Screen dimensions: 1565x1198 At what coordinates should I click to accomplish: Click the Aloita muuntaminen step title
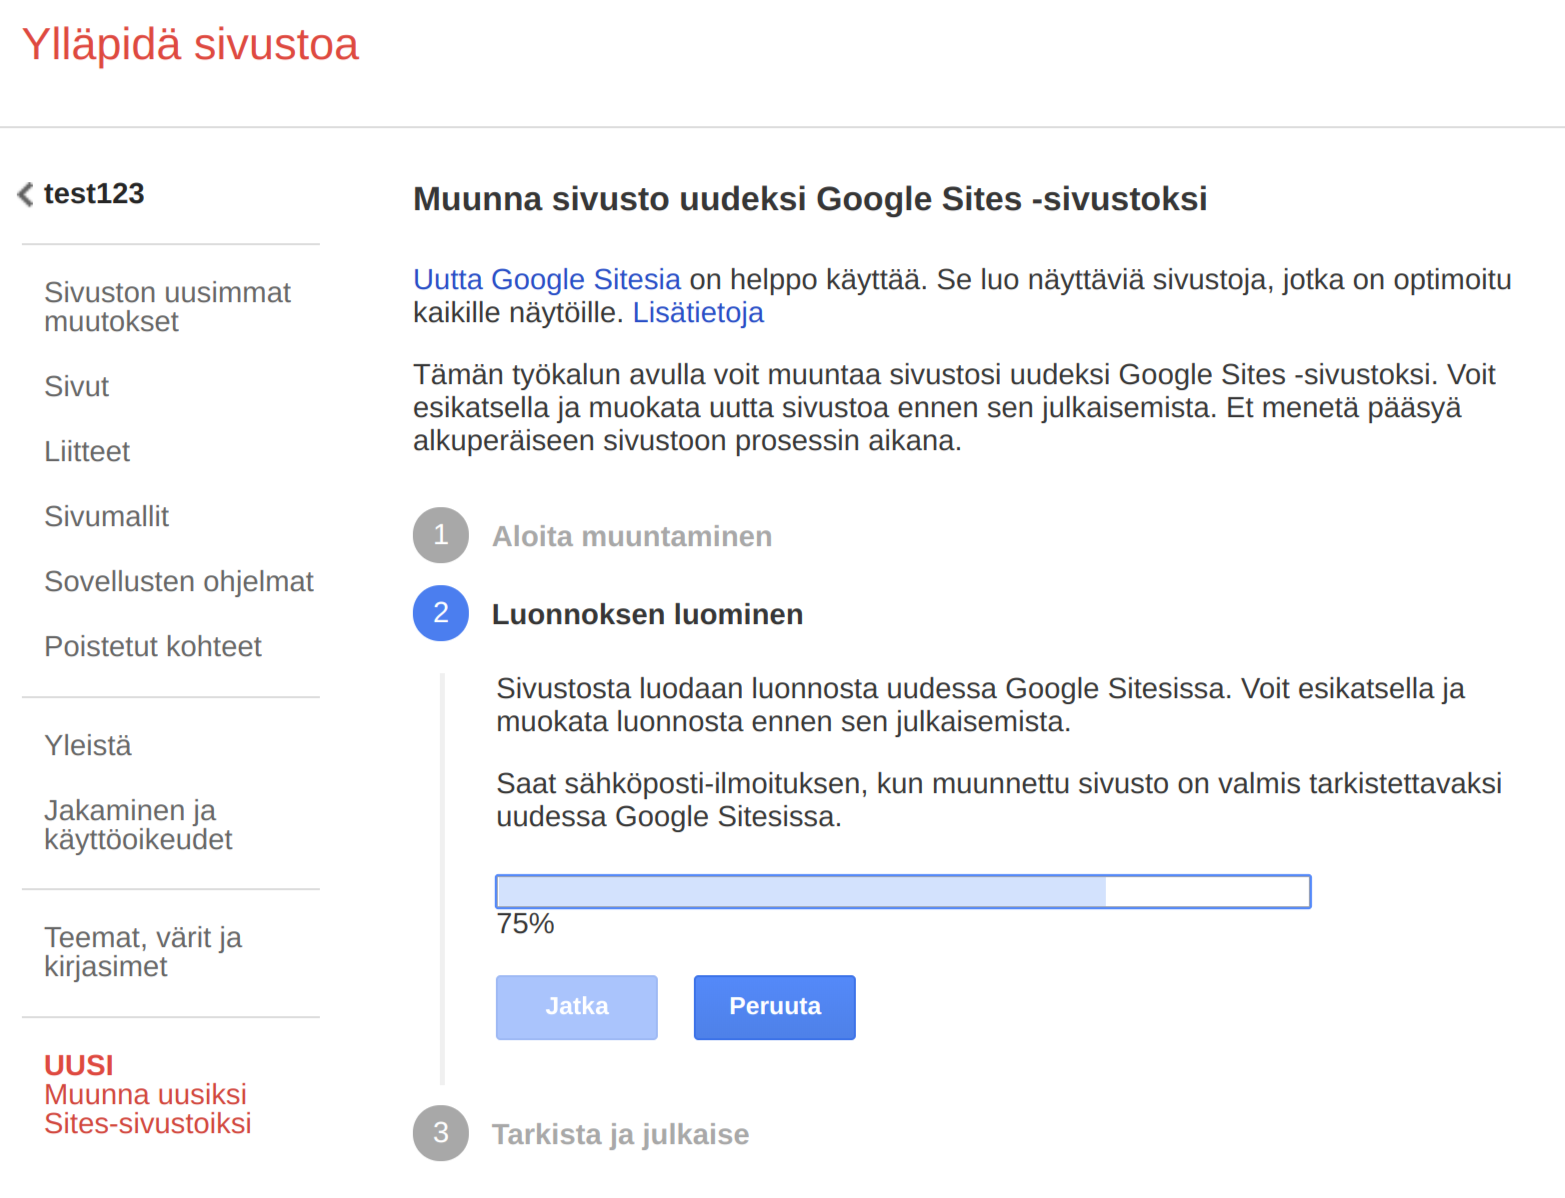pyautogui.click(x=632, y=536)
